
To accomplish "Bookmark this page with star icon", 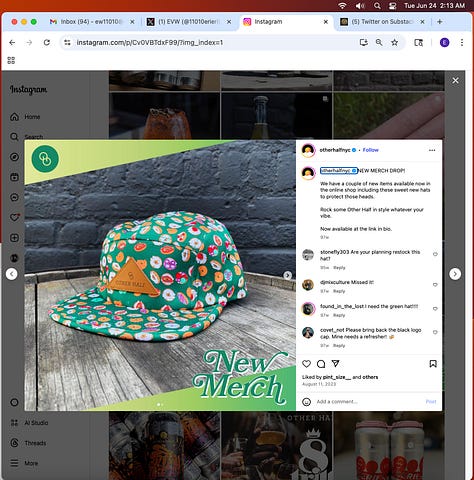I will (394, 43).
